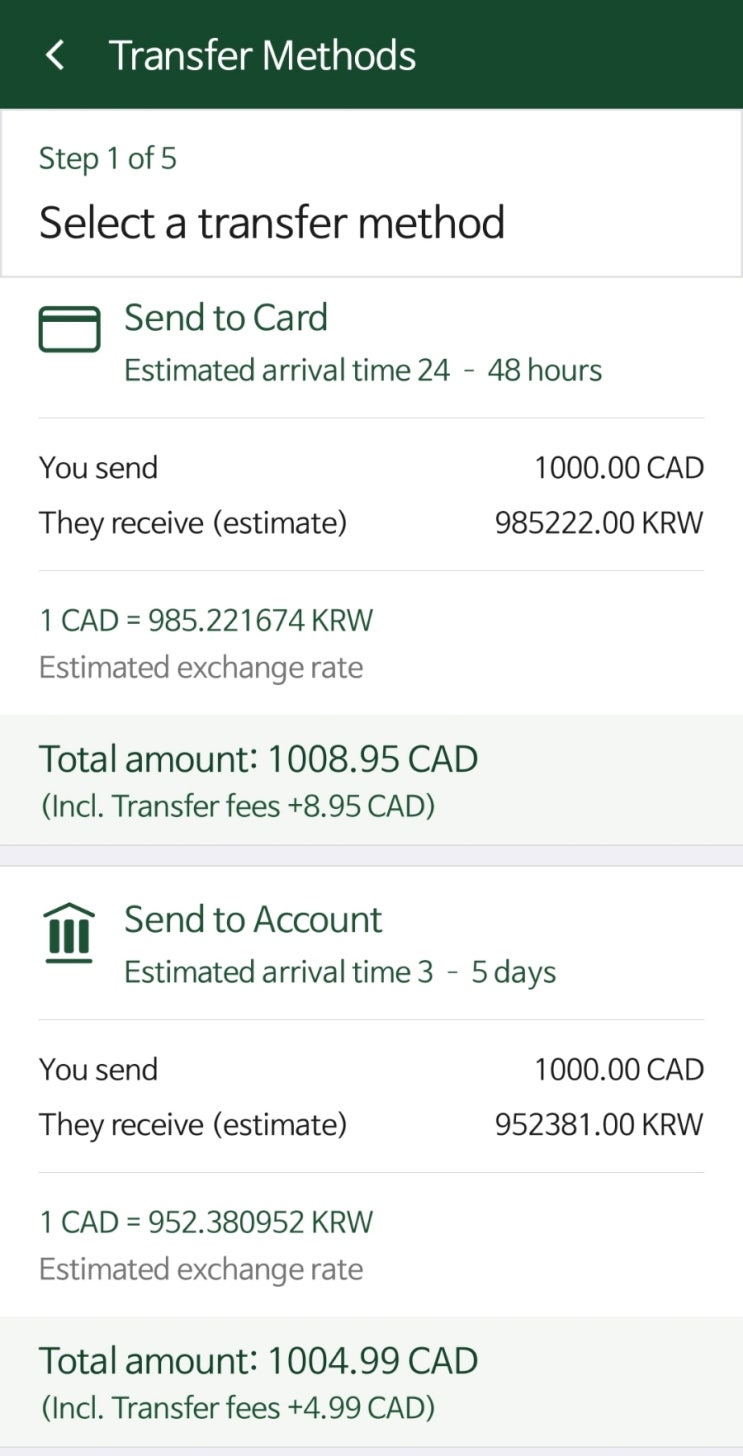Tap Total amount: 1004.99 CAD
The width and height of the screenshot is (743, 1456).
point(259,1361)
